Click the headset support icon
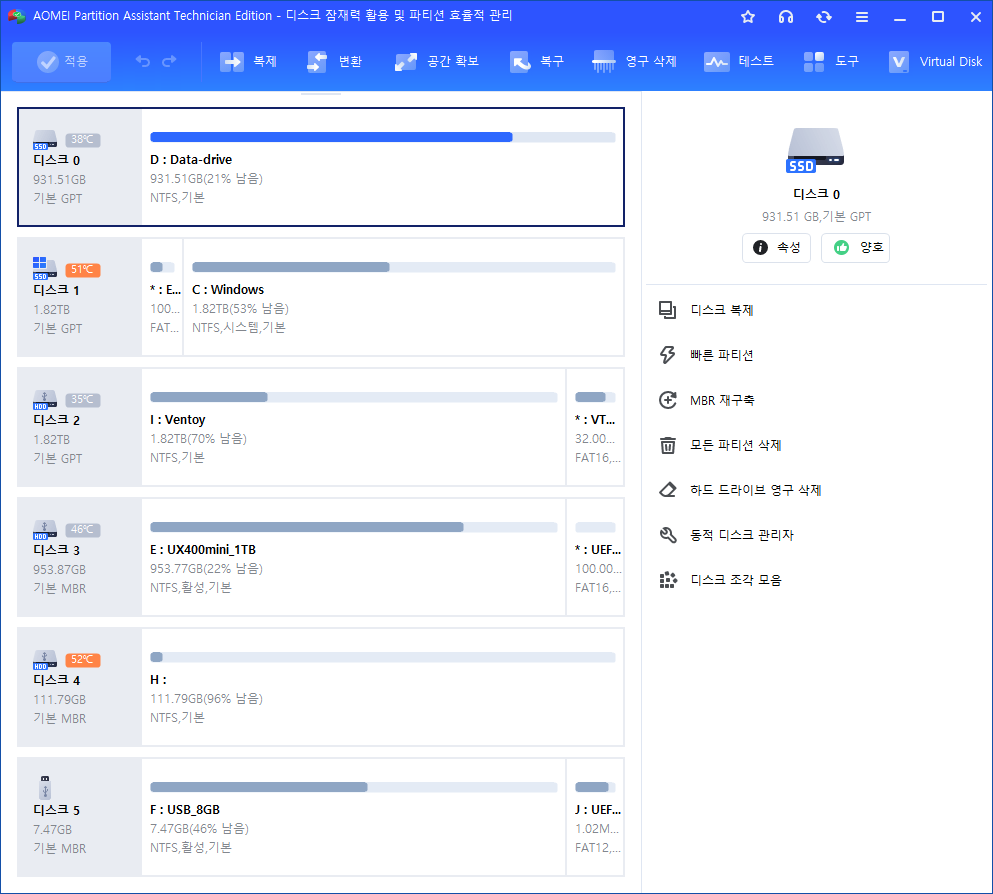This screenshot has width=993, height=894. [786, 17]
